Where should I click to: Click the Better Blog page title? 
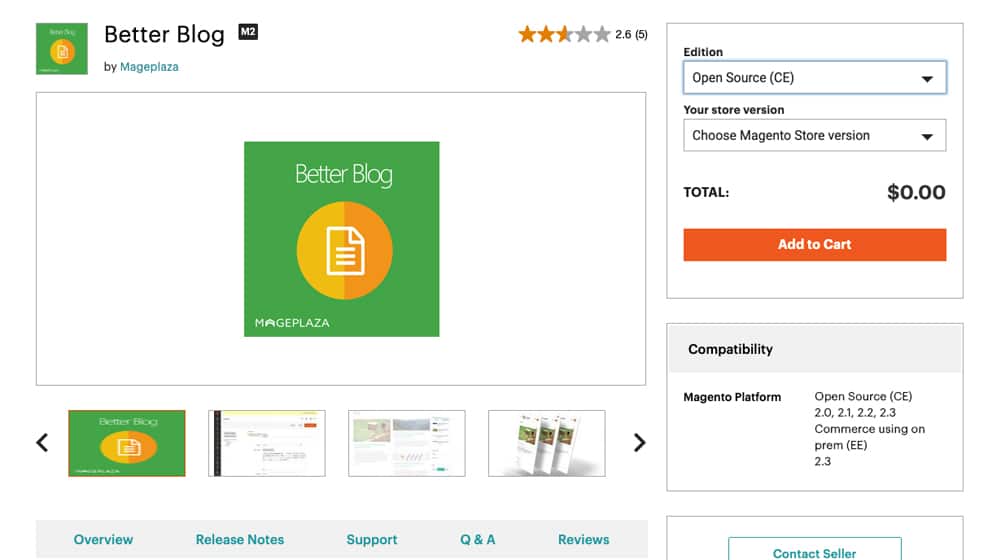[165, 34]
